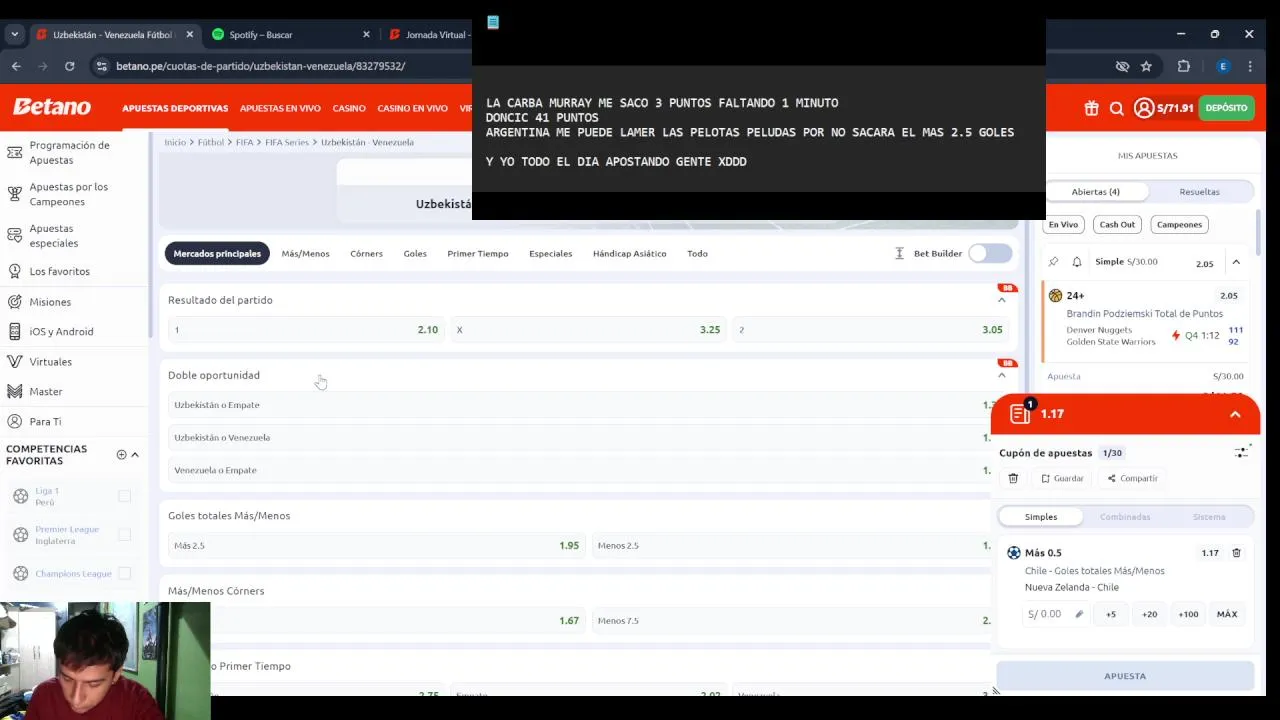The width and height of the screenshot is (1280, 720).
Task: Switch to the Córners market tab
Action: click(366, 253)
